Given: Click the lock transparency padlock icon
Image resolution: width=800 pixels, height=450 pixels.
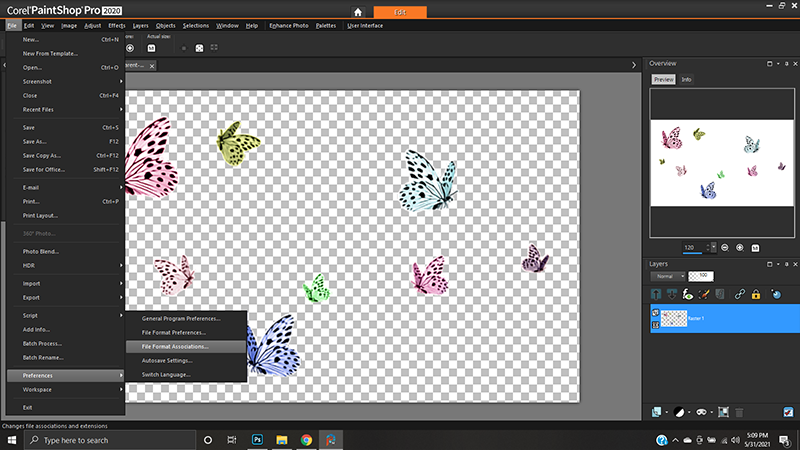Looking at the screenshot, I should pos(755,295).
